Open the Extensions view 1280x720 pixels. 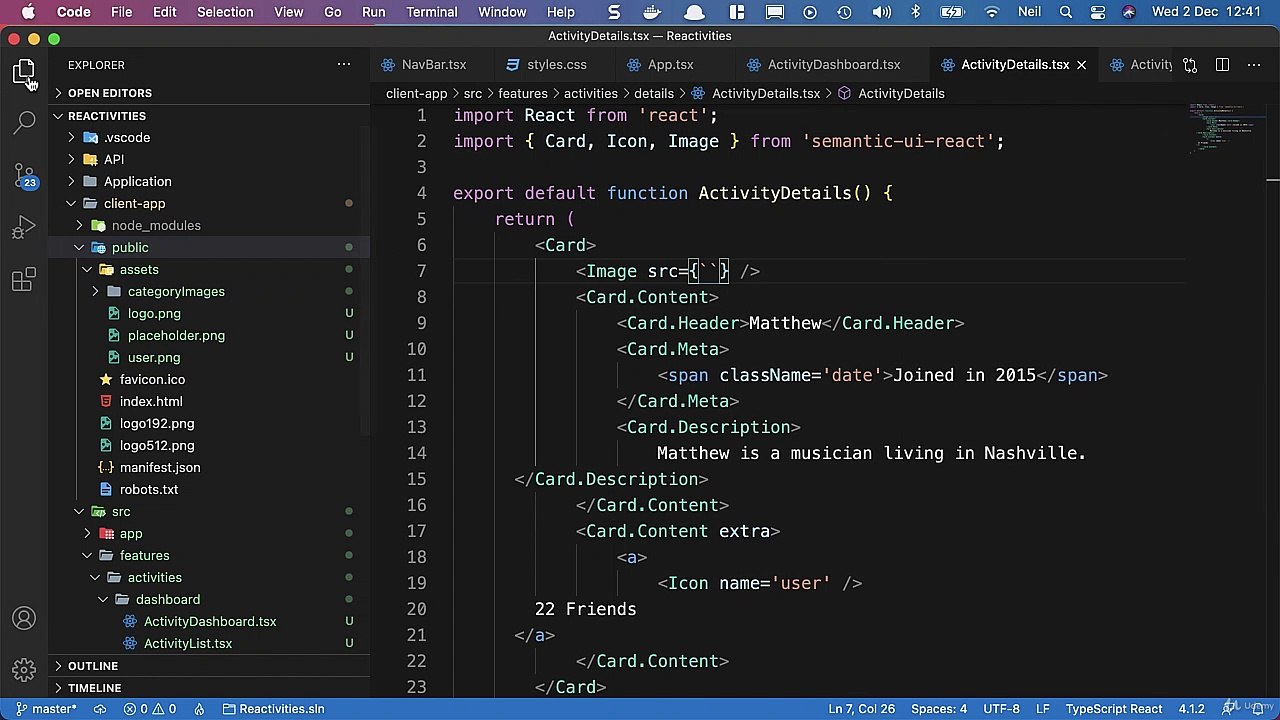coord(24,281)
